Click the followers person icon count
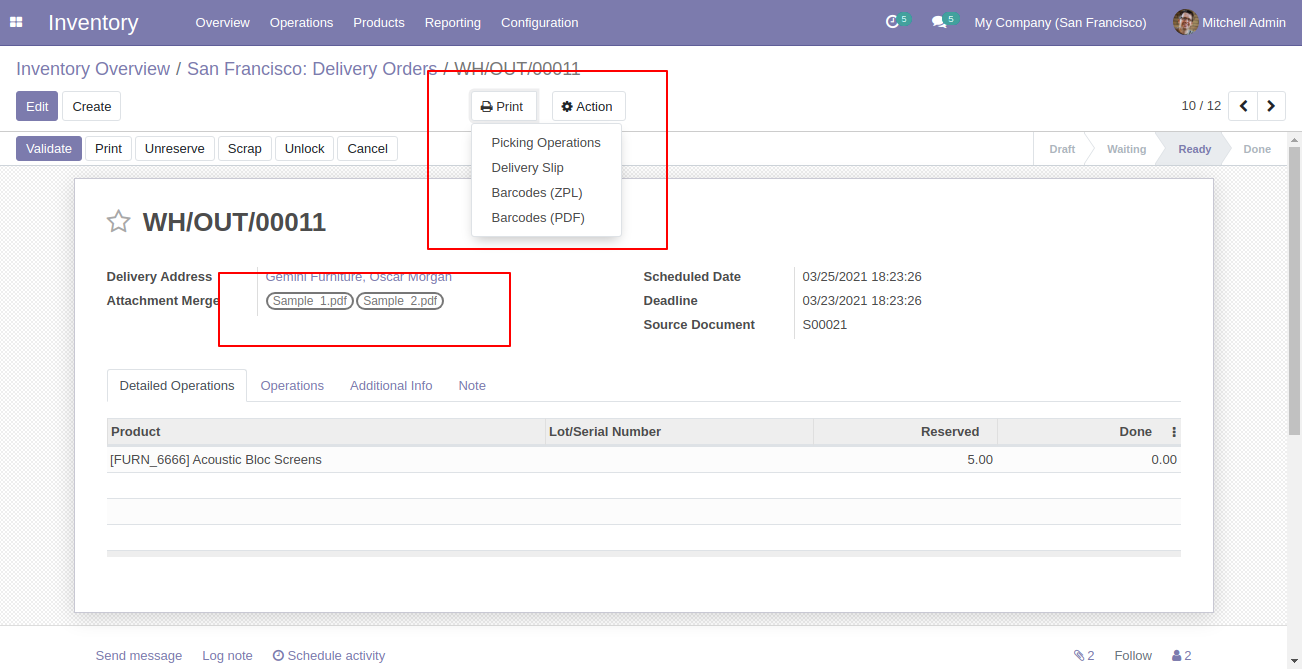Image resolution: width=1302 pixels, height=669 pixels. [x=1181, y=656]
